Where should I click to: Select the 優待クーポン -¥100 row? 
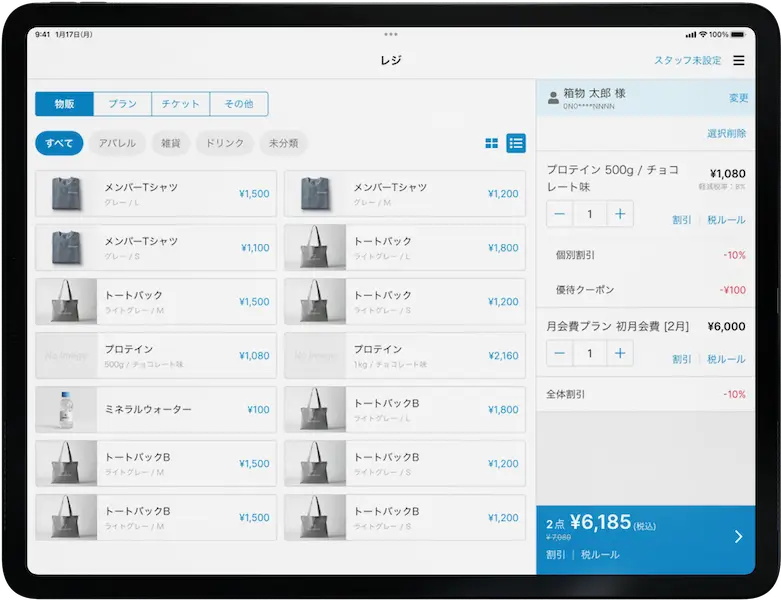(x=646, y=290)
